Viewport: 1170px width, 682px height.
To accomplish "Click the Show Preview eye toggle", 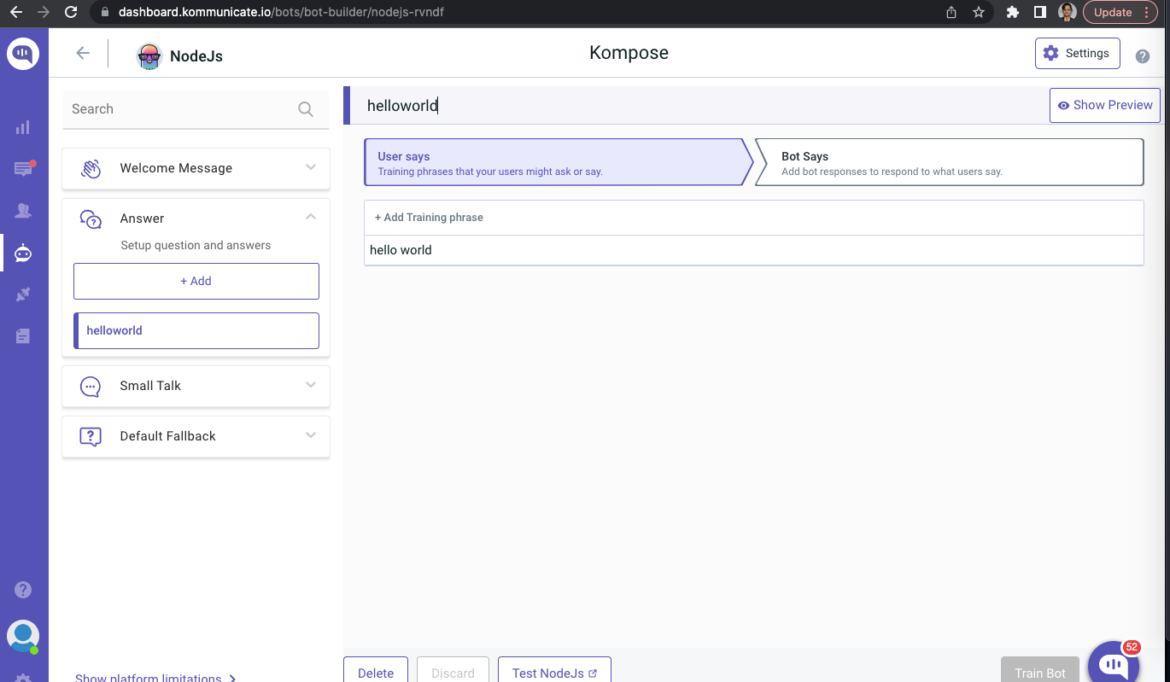I will 1104,105.
